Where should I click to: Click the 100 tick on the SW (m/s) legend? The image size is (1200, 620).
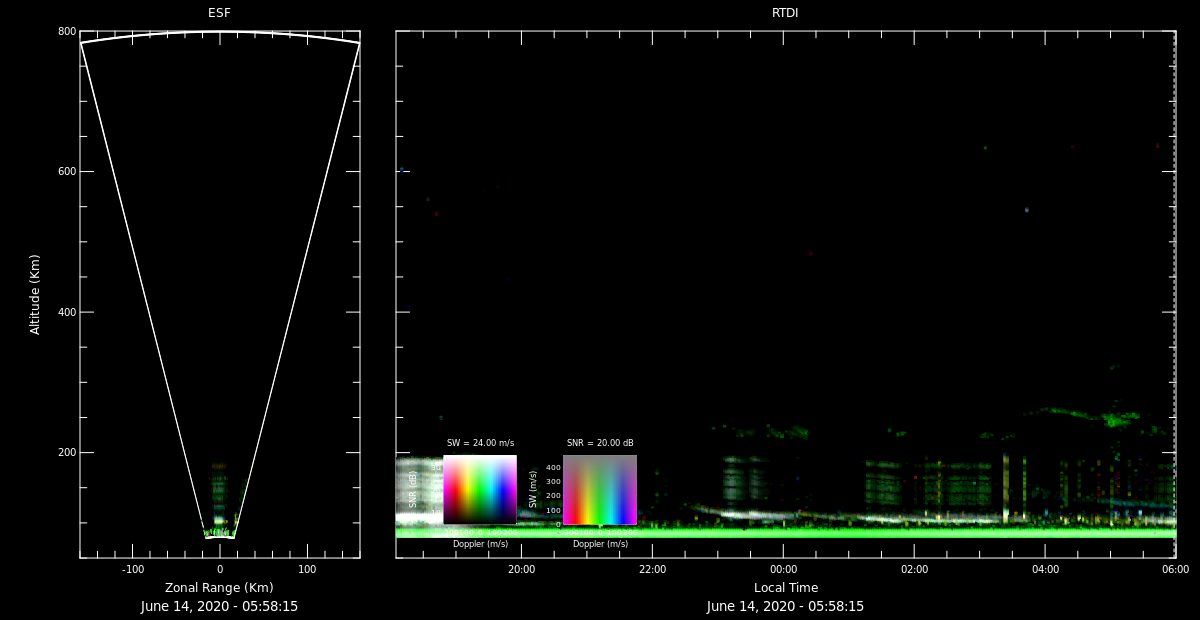pos(553,510)
